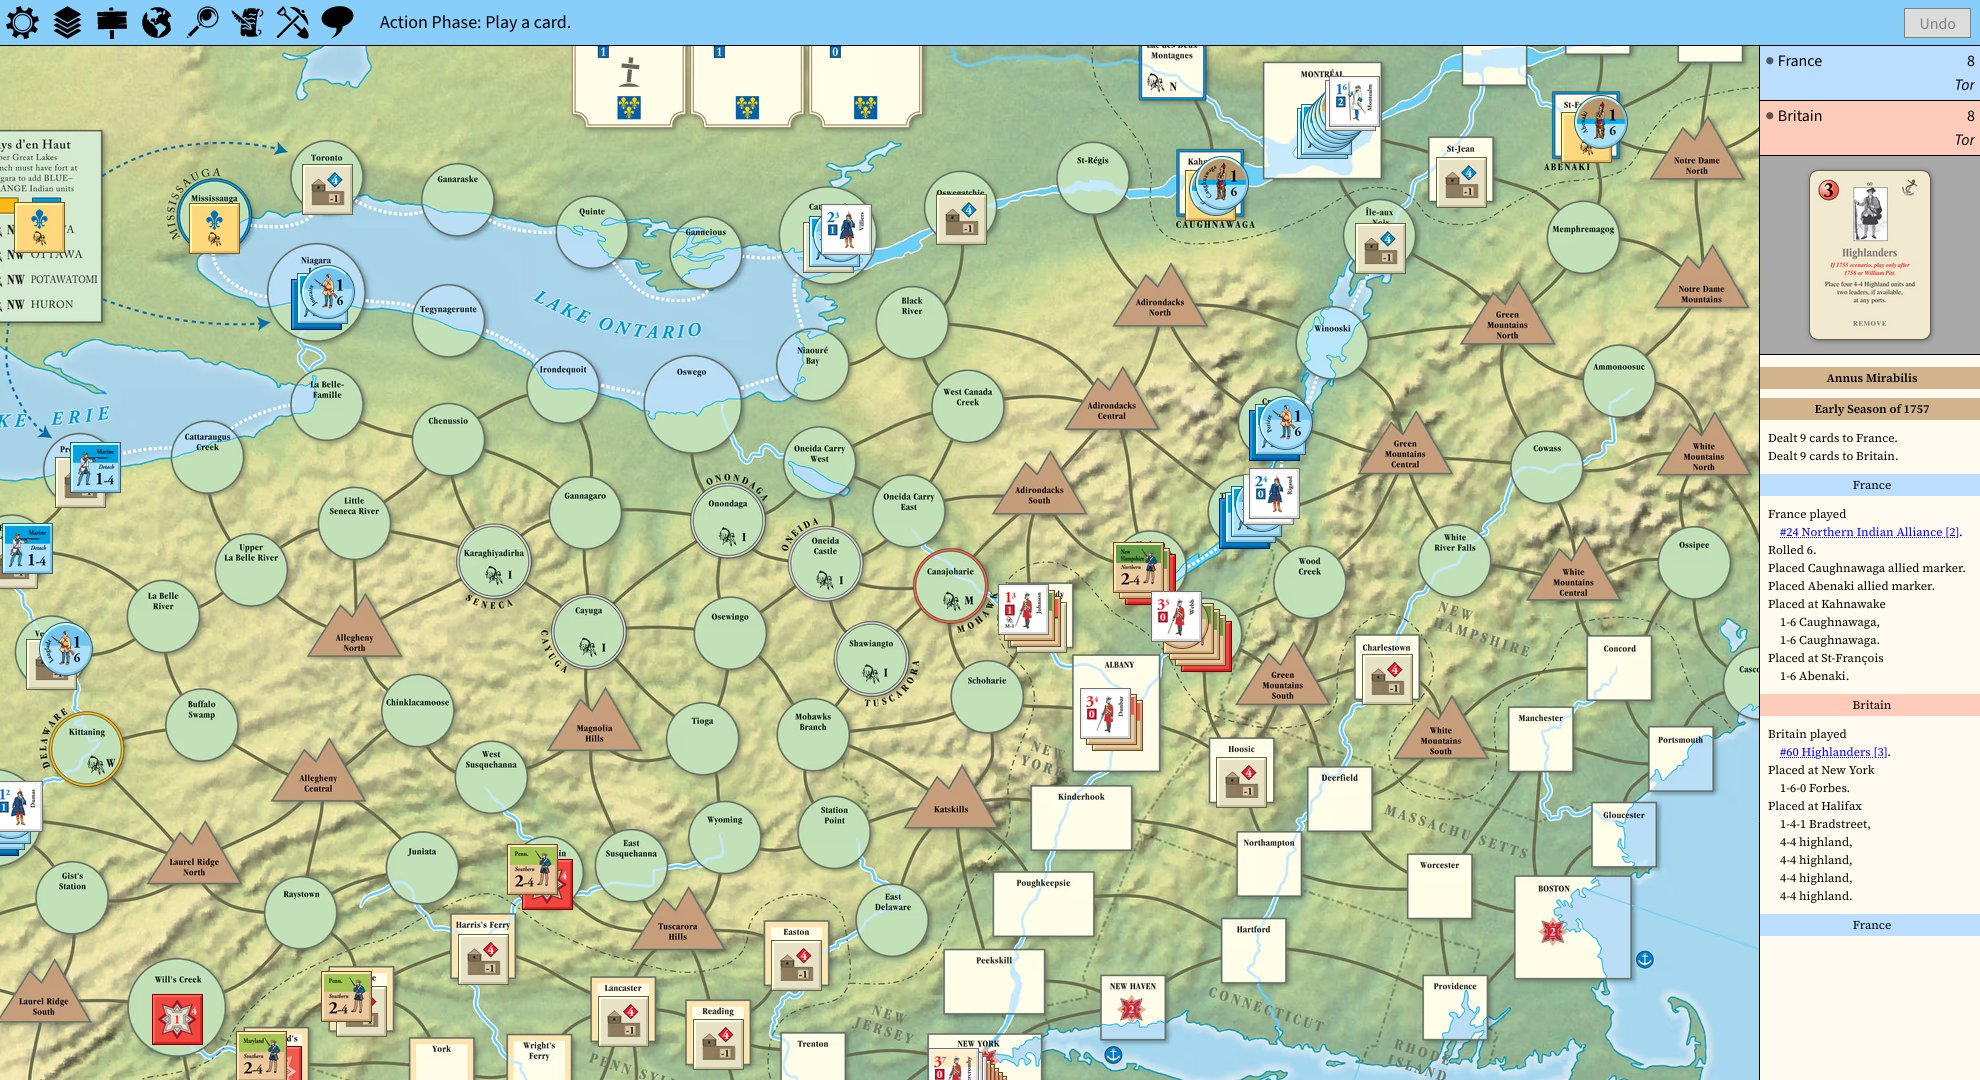Click the crossed pick and shovel icon
This screenshot has width=1980, height=1080.
[293, 22]
